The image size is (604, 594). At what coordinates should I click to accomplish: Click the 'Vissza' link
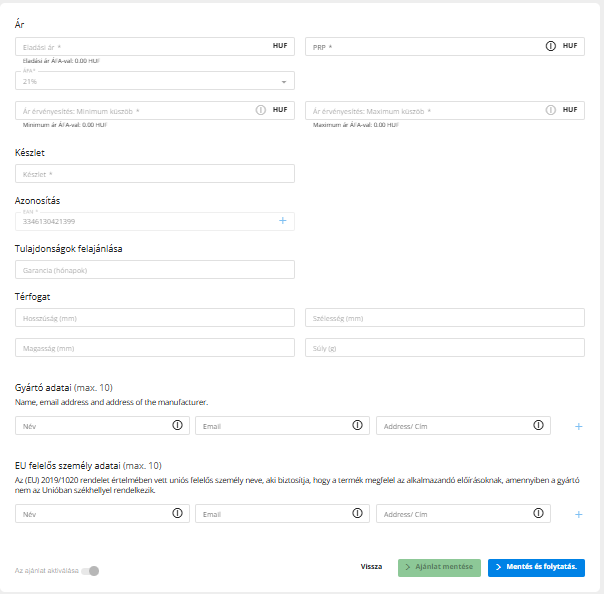[371, 567]
